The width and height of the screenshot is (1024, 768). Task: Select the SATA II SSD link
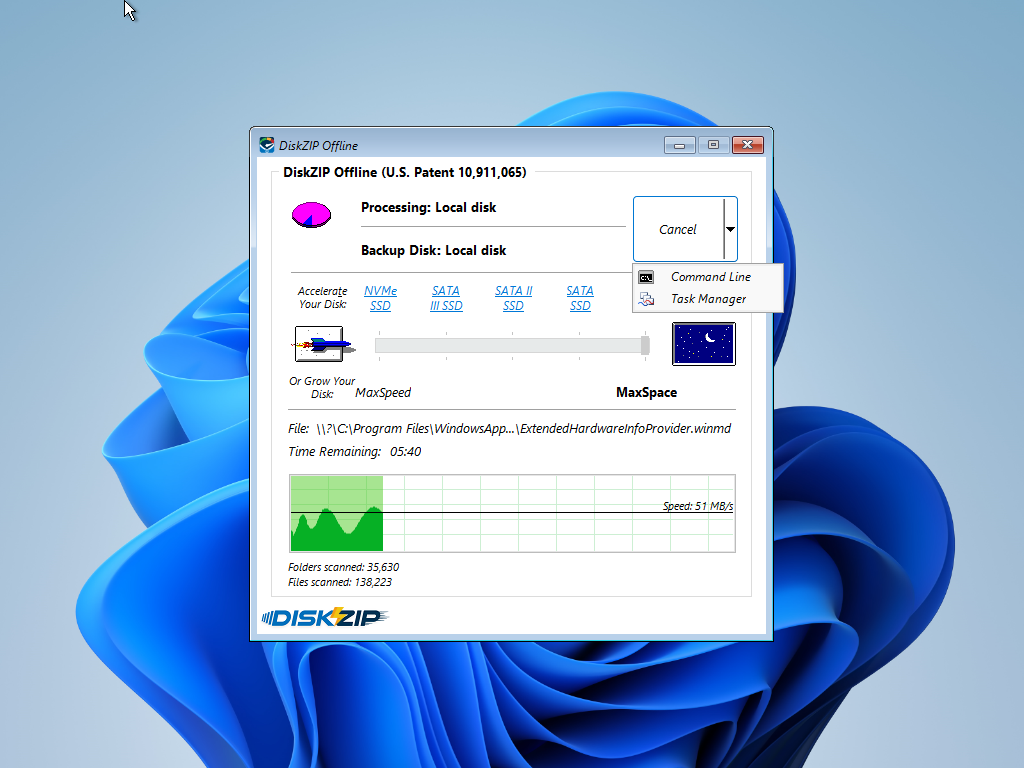[x=513, y=298]
